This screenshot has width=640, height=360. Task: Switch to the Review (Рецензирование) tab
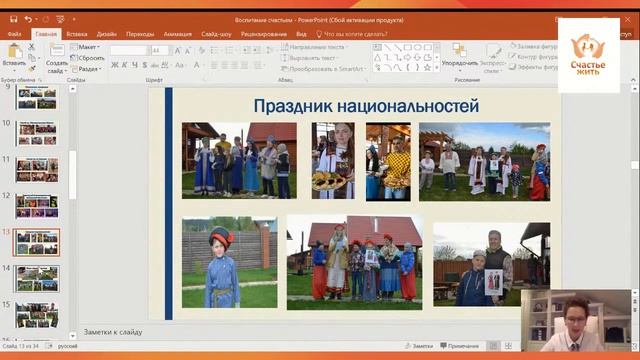pyautogui.click(x=264, y=34)
